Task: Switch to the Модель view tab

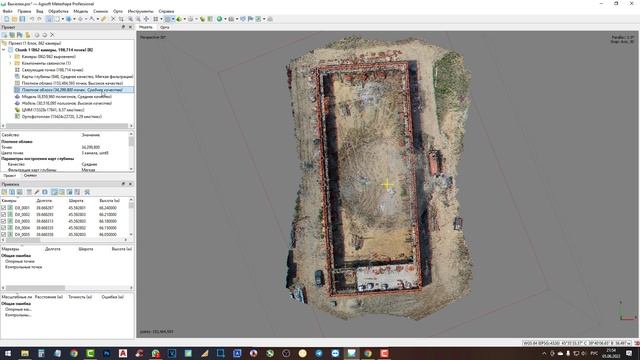Action: click(x=146, y=27)
